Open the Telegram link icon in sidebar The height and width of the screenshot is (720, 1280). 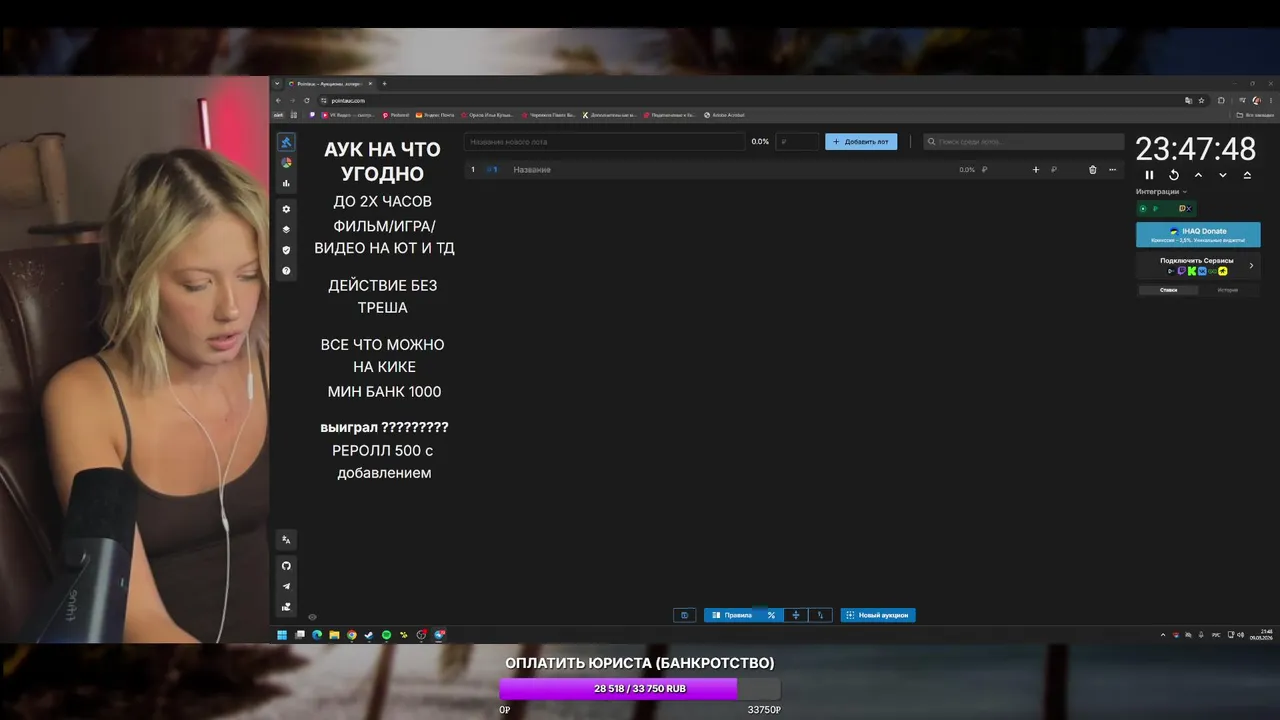[x=286, y=586]
